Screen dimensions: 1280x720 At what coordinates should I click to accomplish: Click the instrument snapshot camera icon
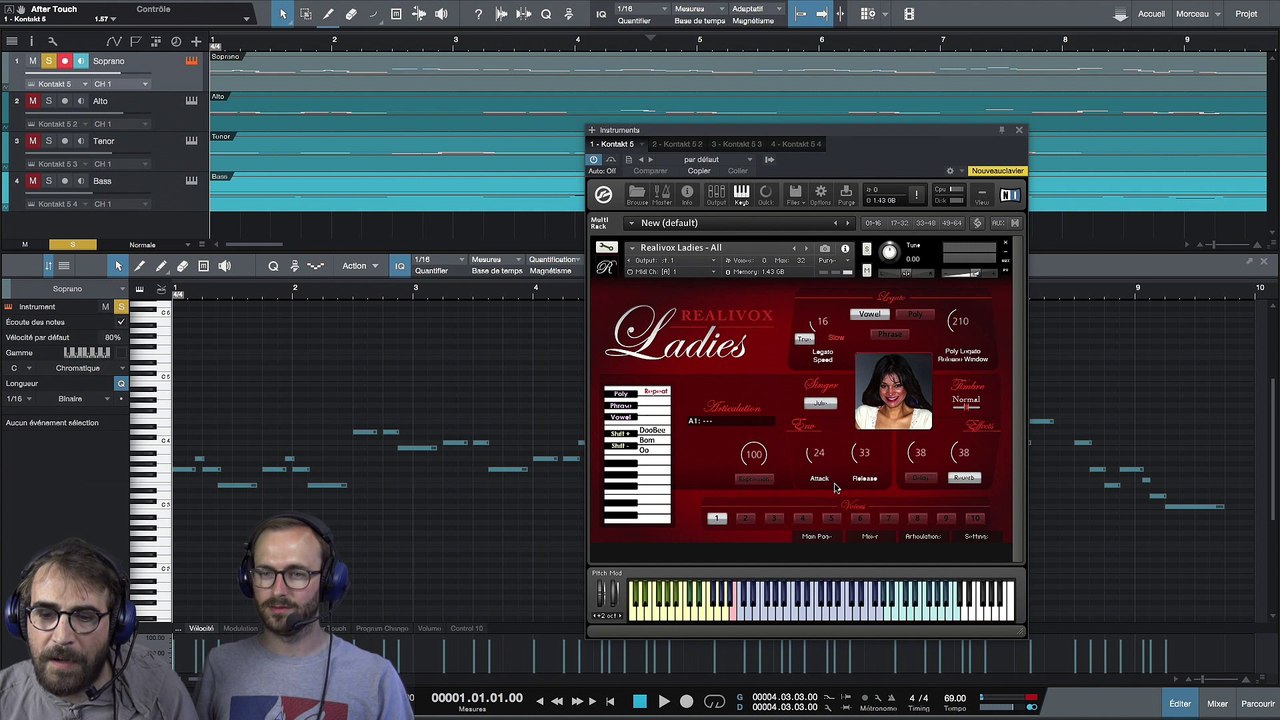click(825, 248)
